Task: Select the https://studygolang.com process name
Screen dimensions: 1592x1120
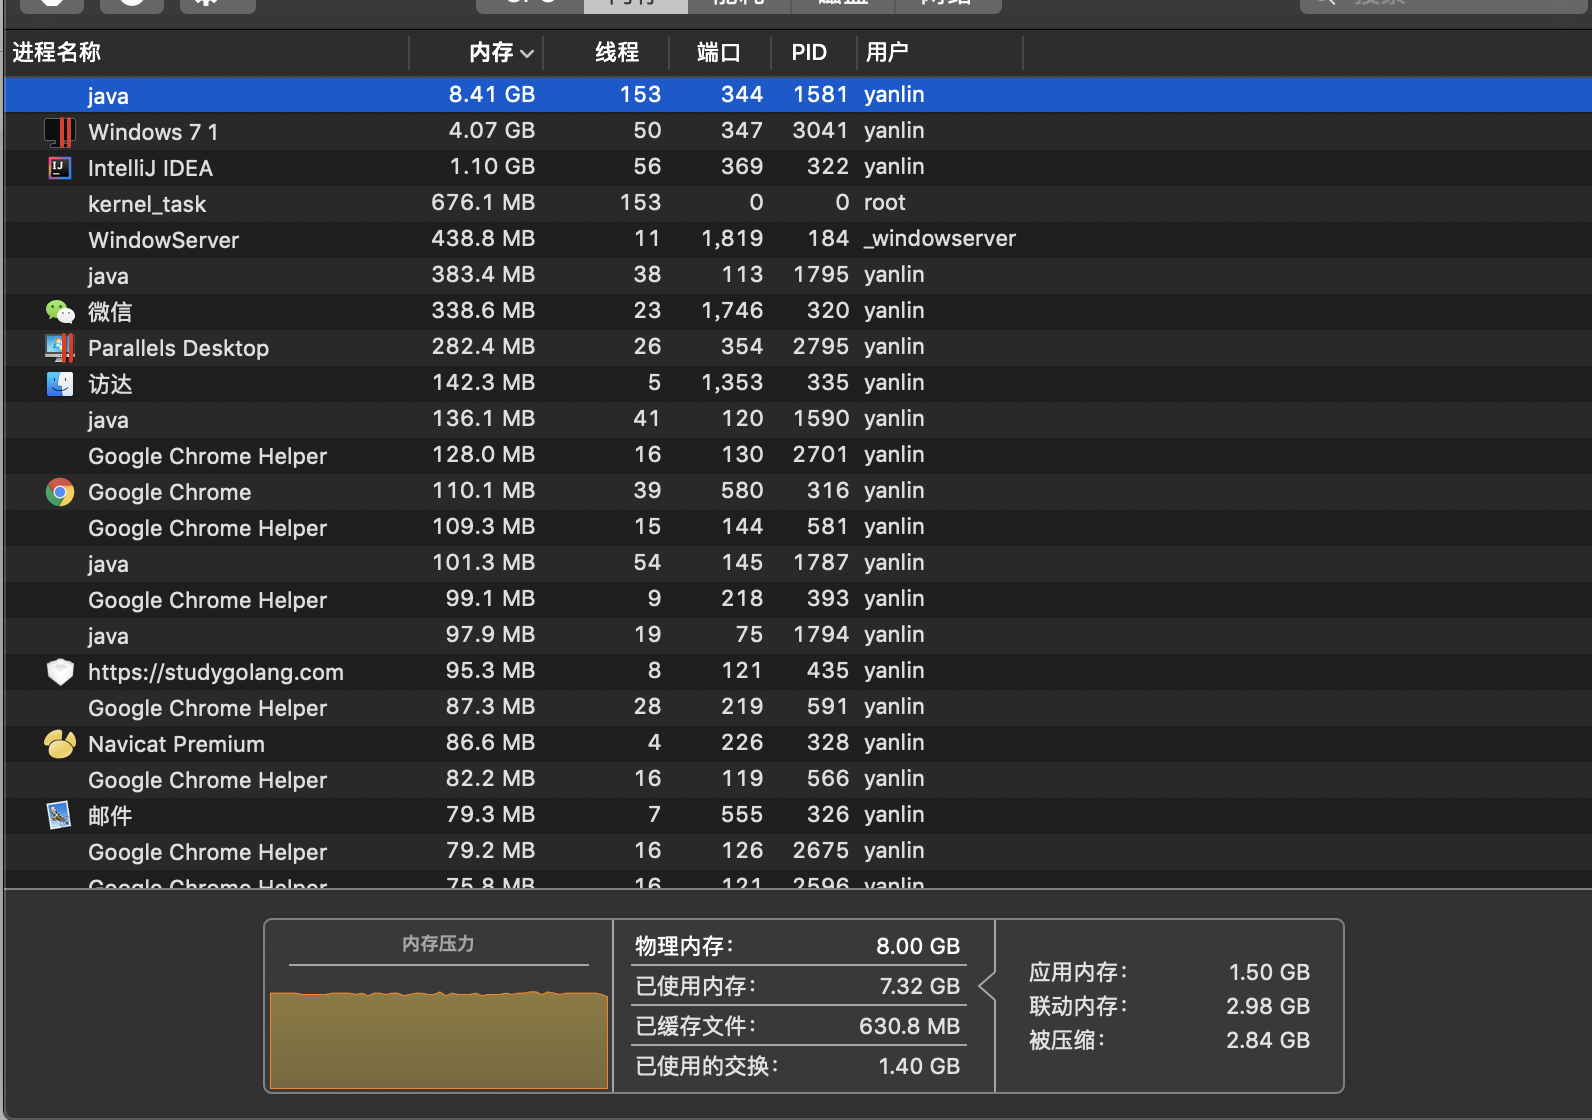Action: coord(216,672)
